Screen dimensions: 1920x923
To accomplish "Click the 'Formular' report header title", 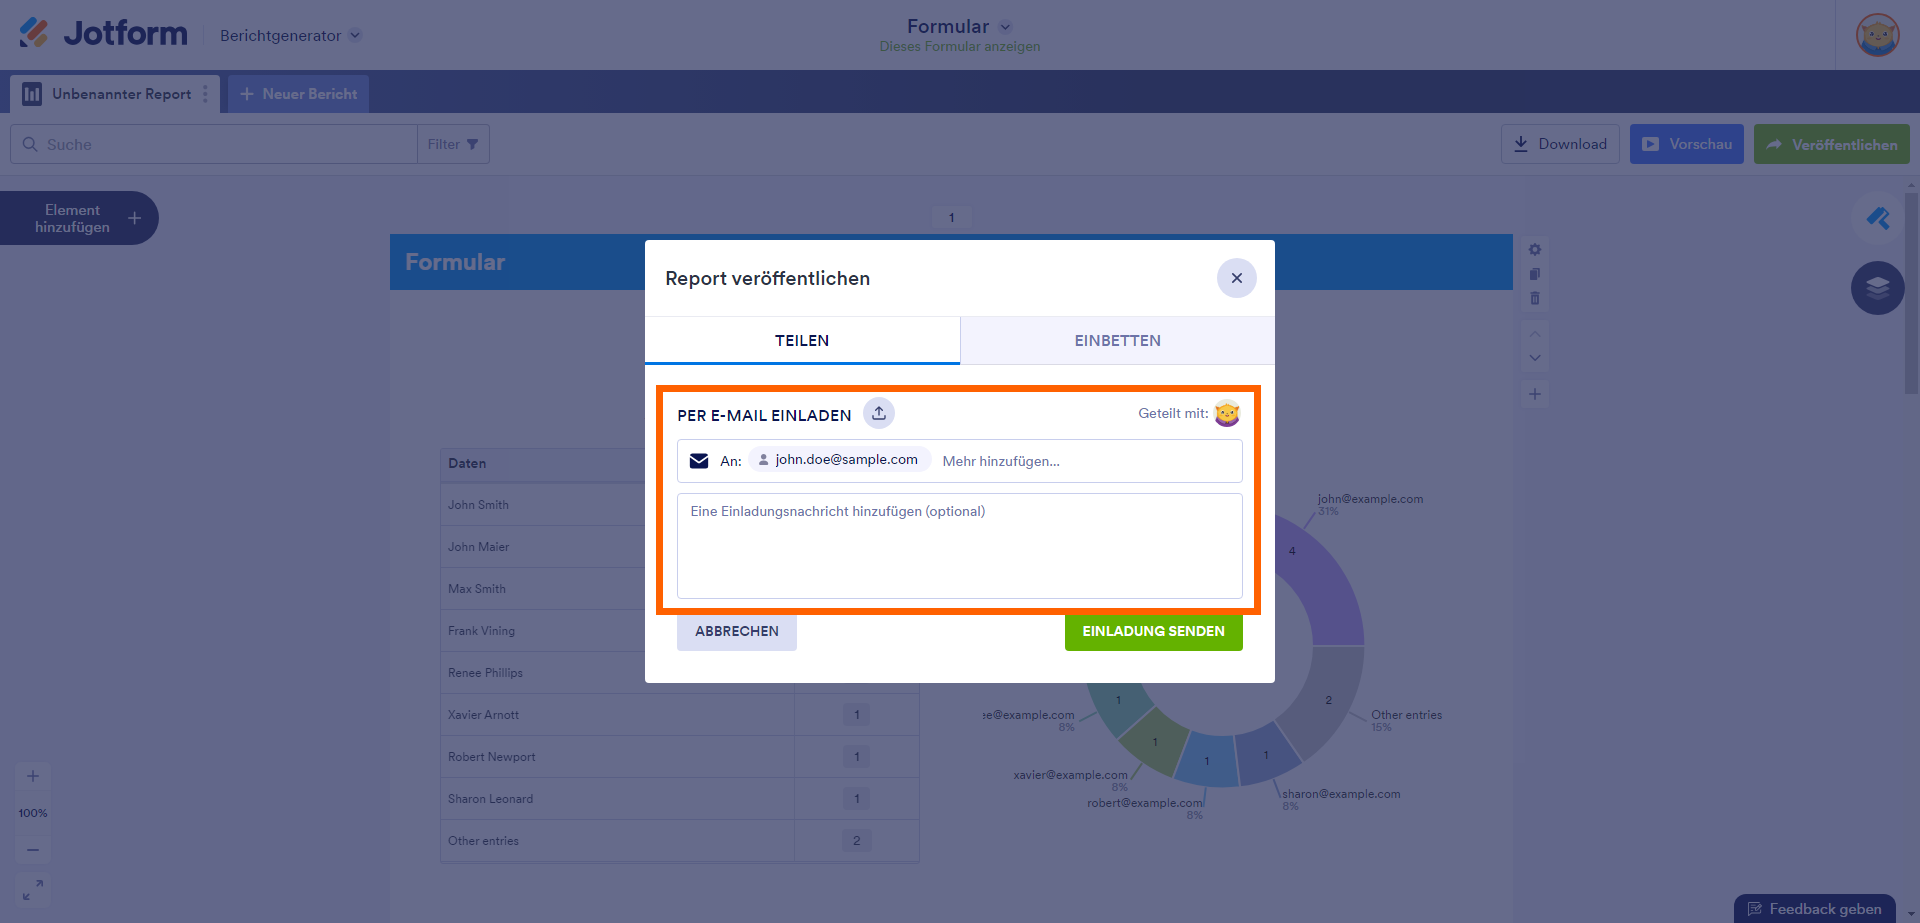I will pos(455,262).
